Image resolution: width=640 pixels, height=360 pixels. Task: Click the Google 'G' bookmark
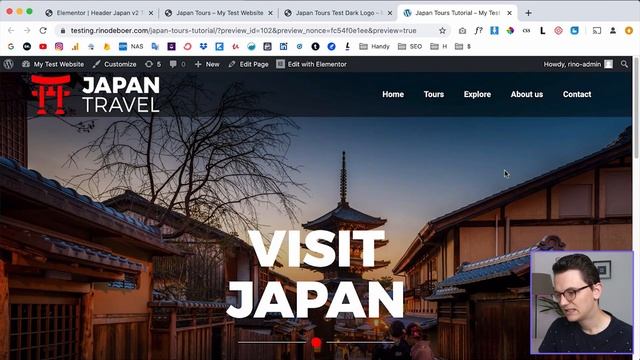pyautogui.click(x=11, y=47)
